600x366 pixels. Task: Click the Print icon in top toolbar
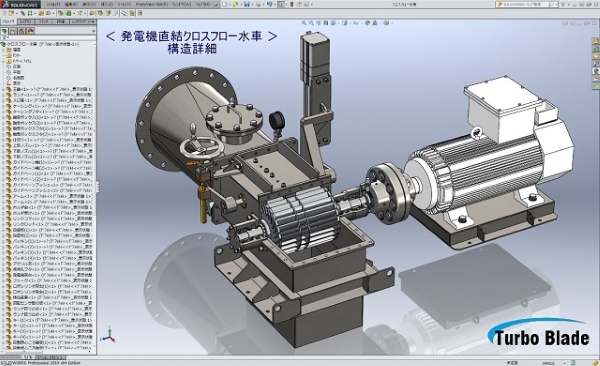(x=258, y=4)
